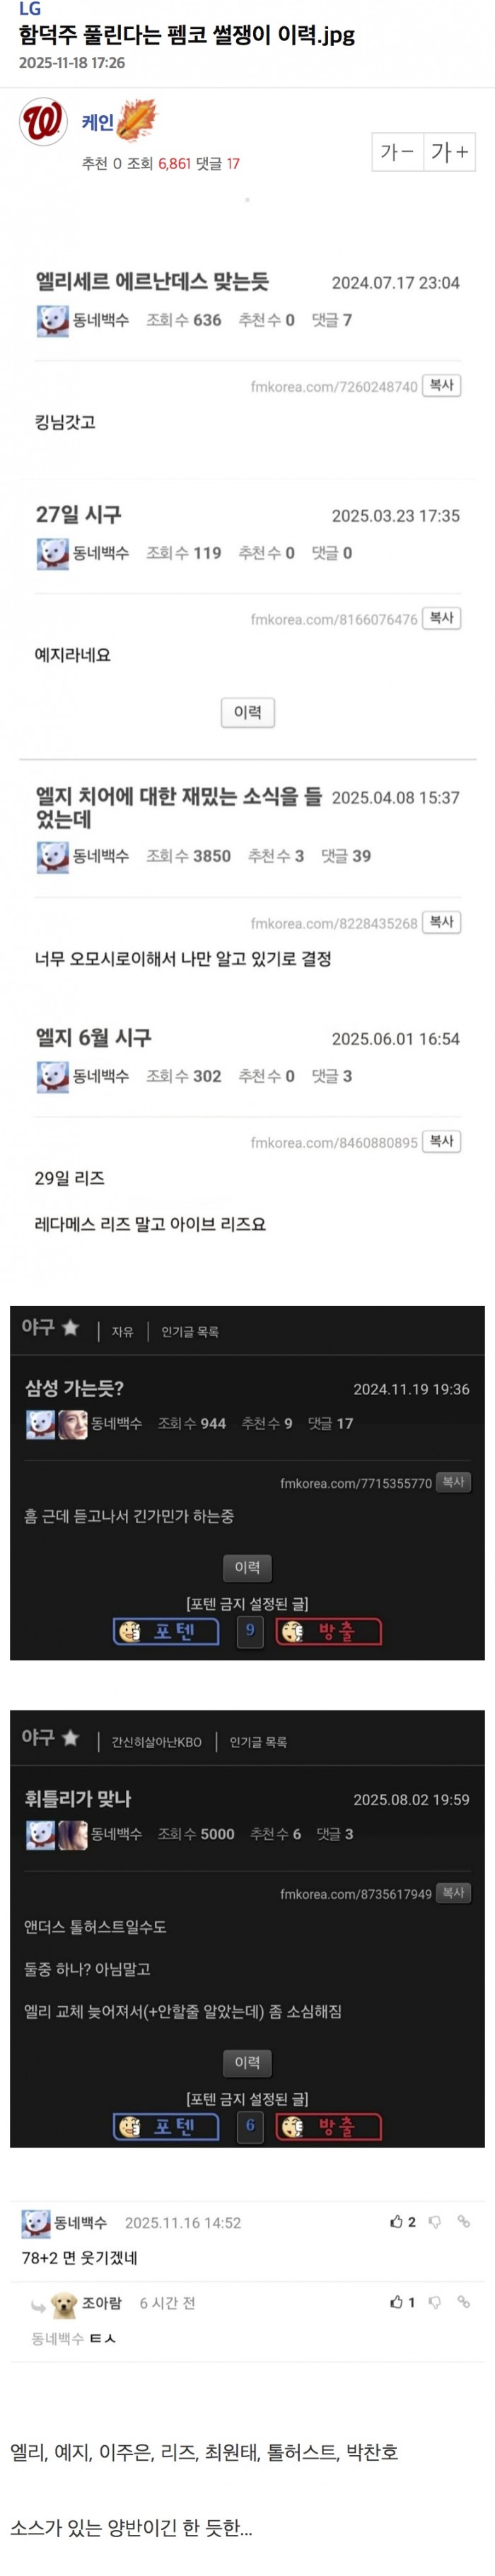
Task: Open 조아람's dog profile avatar
Action: pos(64,2304)
